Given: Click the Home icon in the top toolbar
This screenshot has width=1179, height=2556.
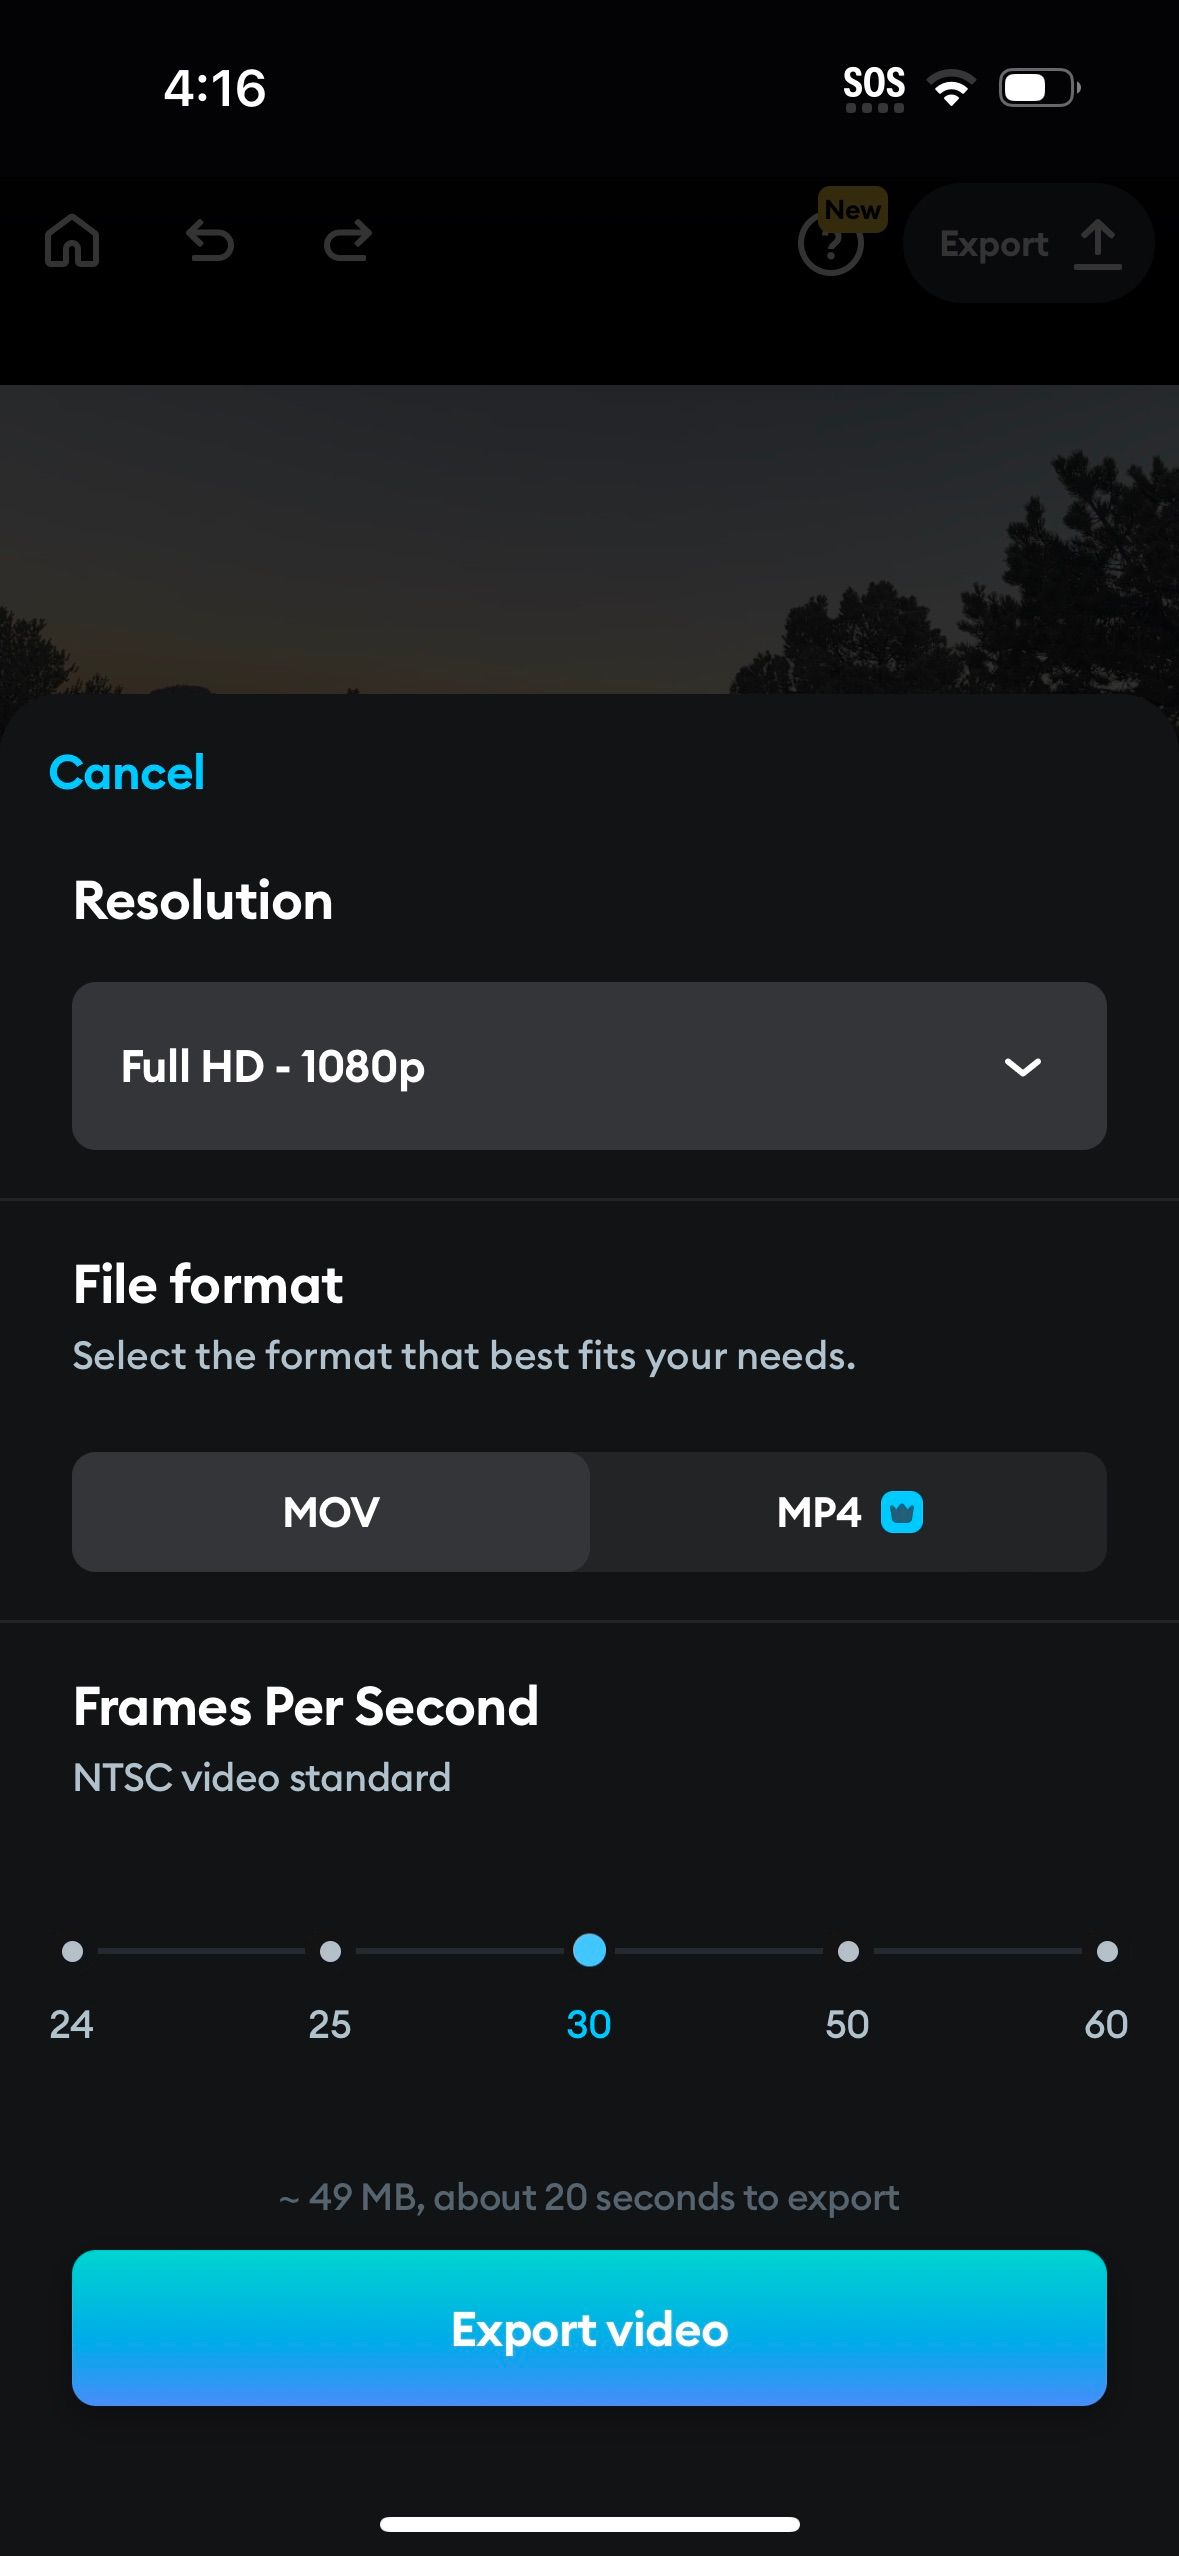Looking at the screenshot, I should pos(73,242).
